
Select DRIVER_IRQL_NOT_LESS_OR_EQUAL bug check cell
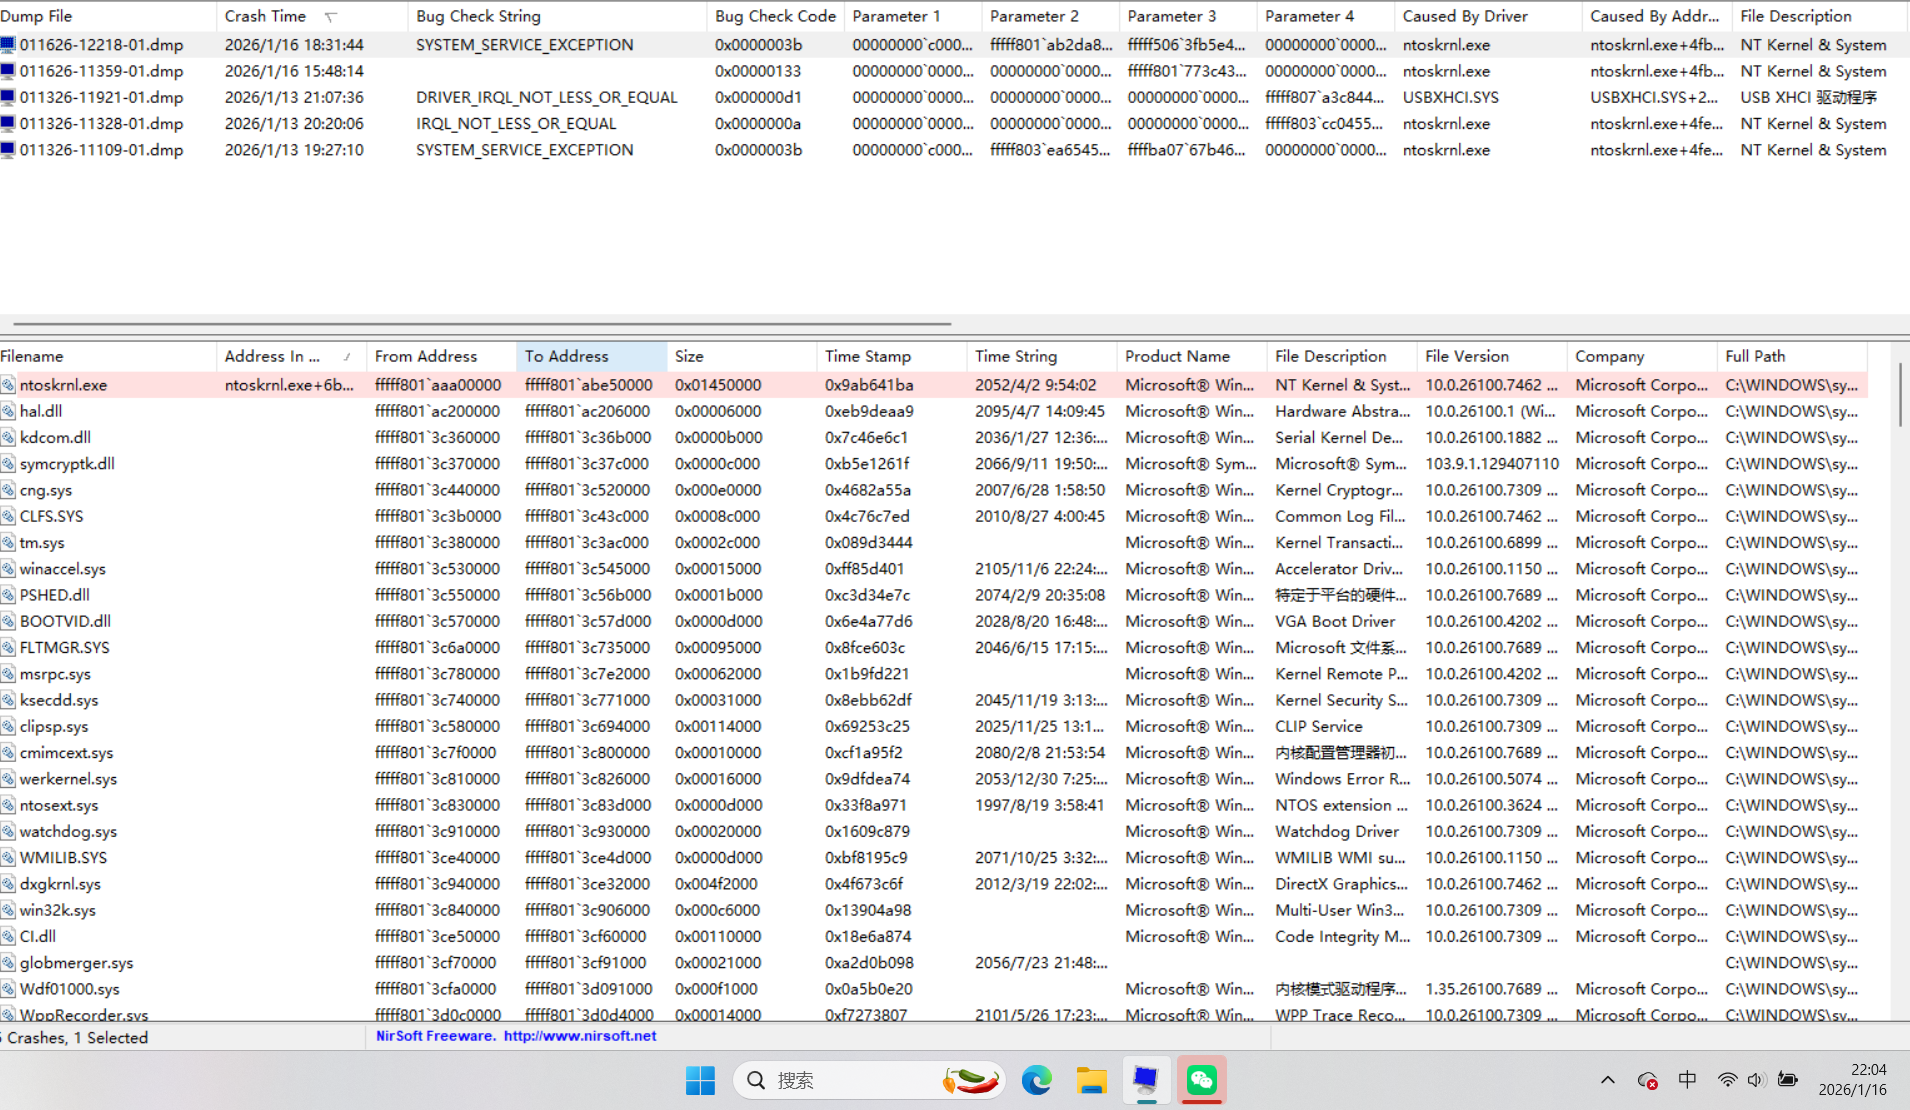pyautogui.click(x=546, y=97)
